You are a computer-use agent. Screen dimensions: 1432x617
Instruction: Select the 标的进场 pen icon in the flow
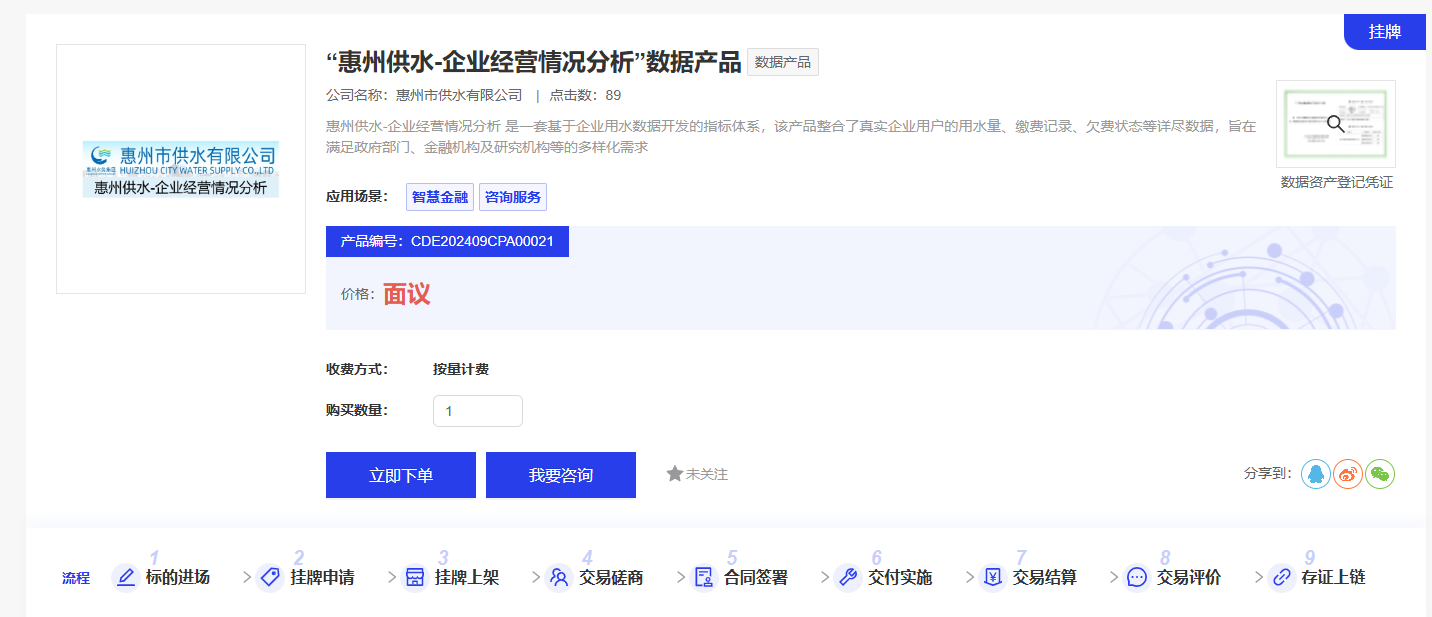coord(125,577)
